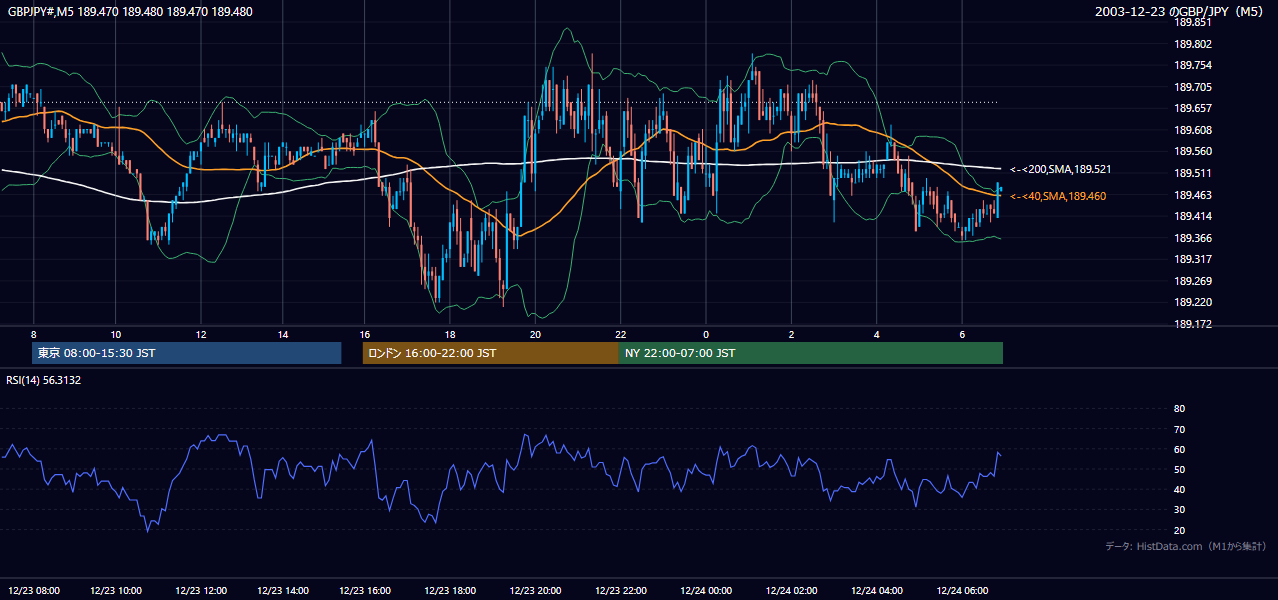1278x600 pixels.
Task: Click price axis label 189.851
Action: click(x=1193, y=22)
